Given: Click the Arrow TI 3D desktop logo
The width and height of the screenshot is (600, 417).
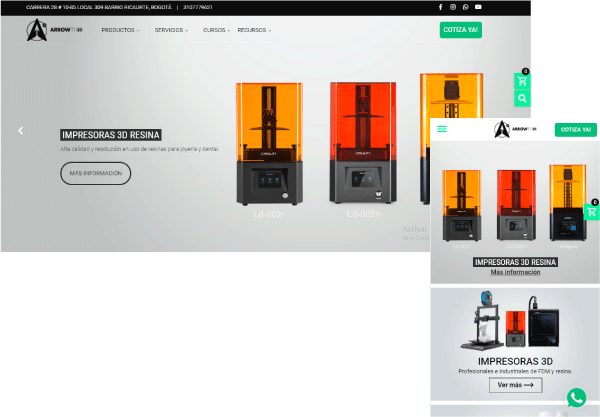Looking at the screenshot, I should click(x=55, y=30).
